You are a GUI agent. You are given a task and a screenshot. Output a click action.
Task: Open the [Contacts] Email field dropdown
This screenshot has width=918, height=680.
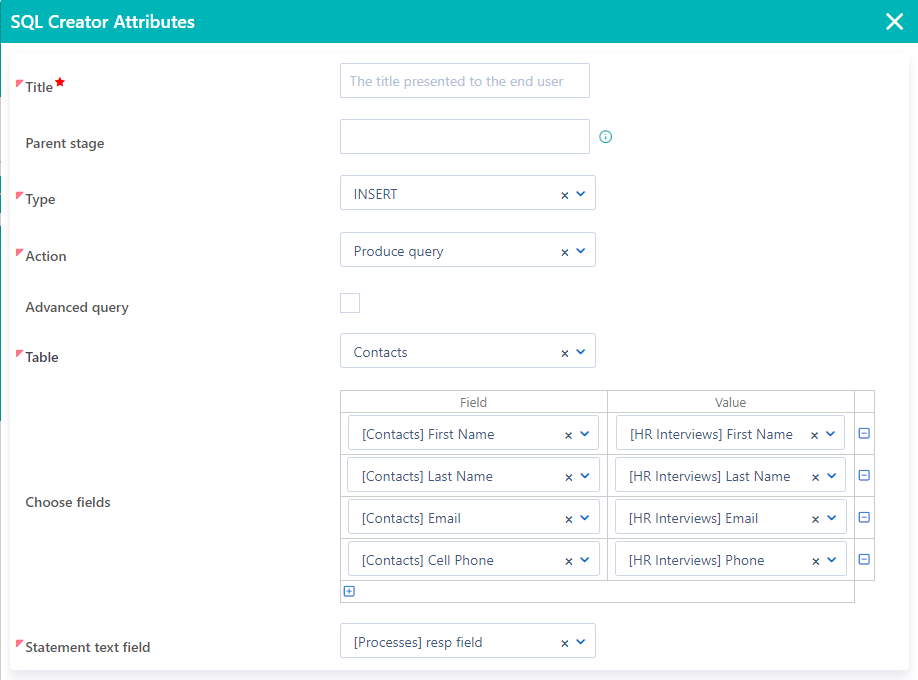(x=584, y=517)
